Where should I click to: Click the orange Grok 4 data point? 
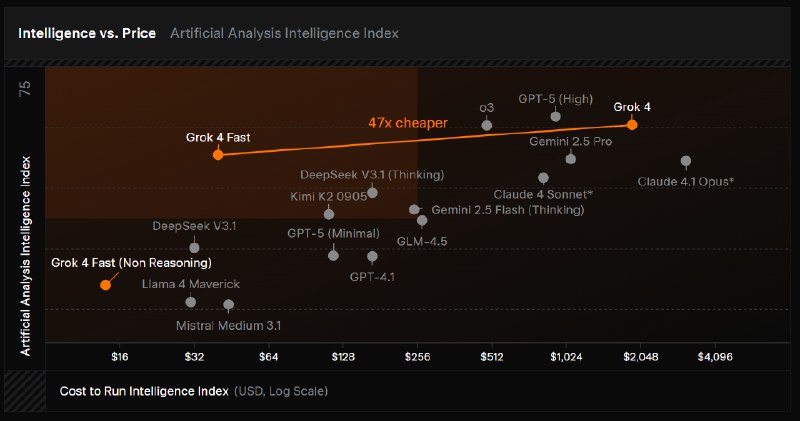pos(632,125)
